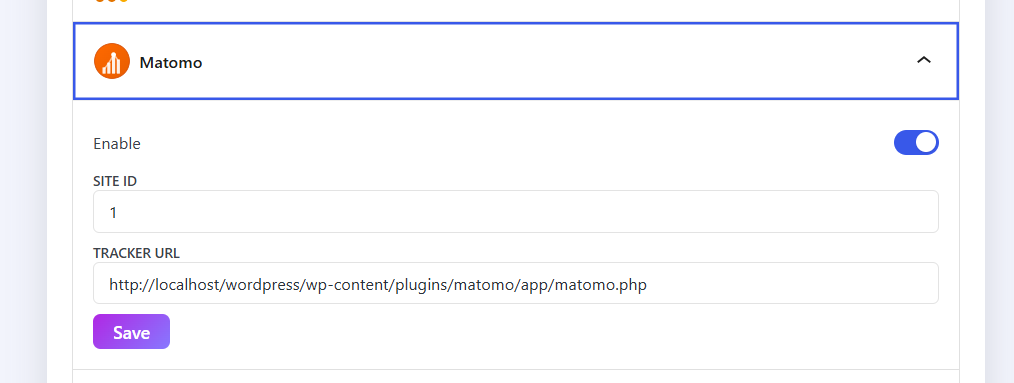Save the Matomo settings
Viewport: 1014px width, 383px height.
[x=131, y=331]
